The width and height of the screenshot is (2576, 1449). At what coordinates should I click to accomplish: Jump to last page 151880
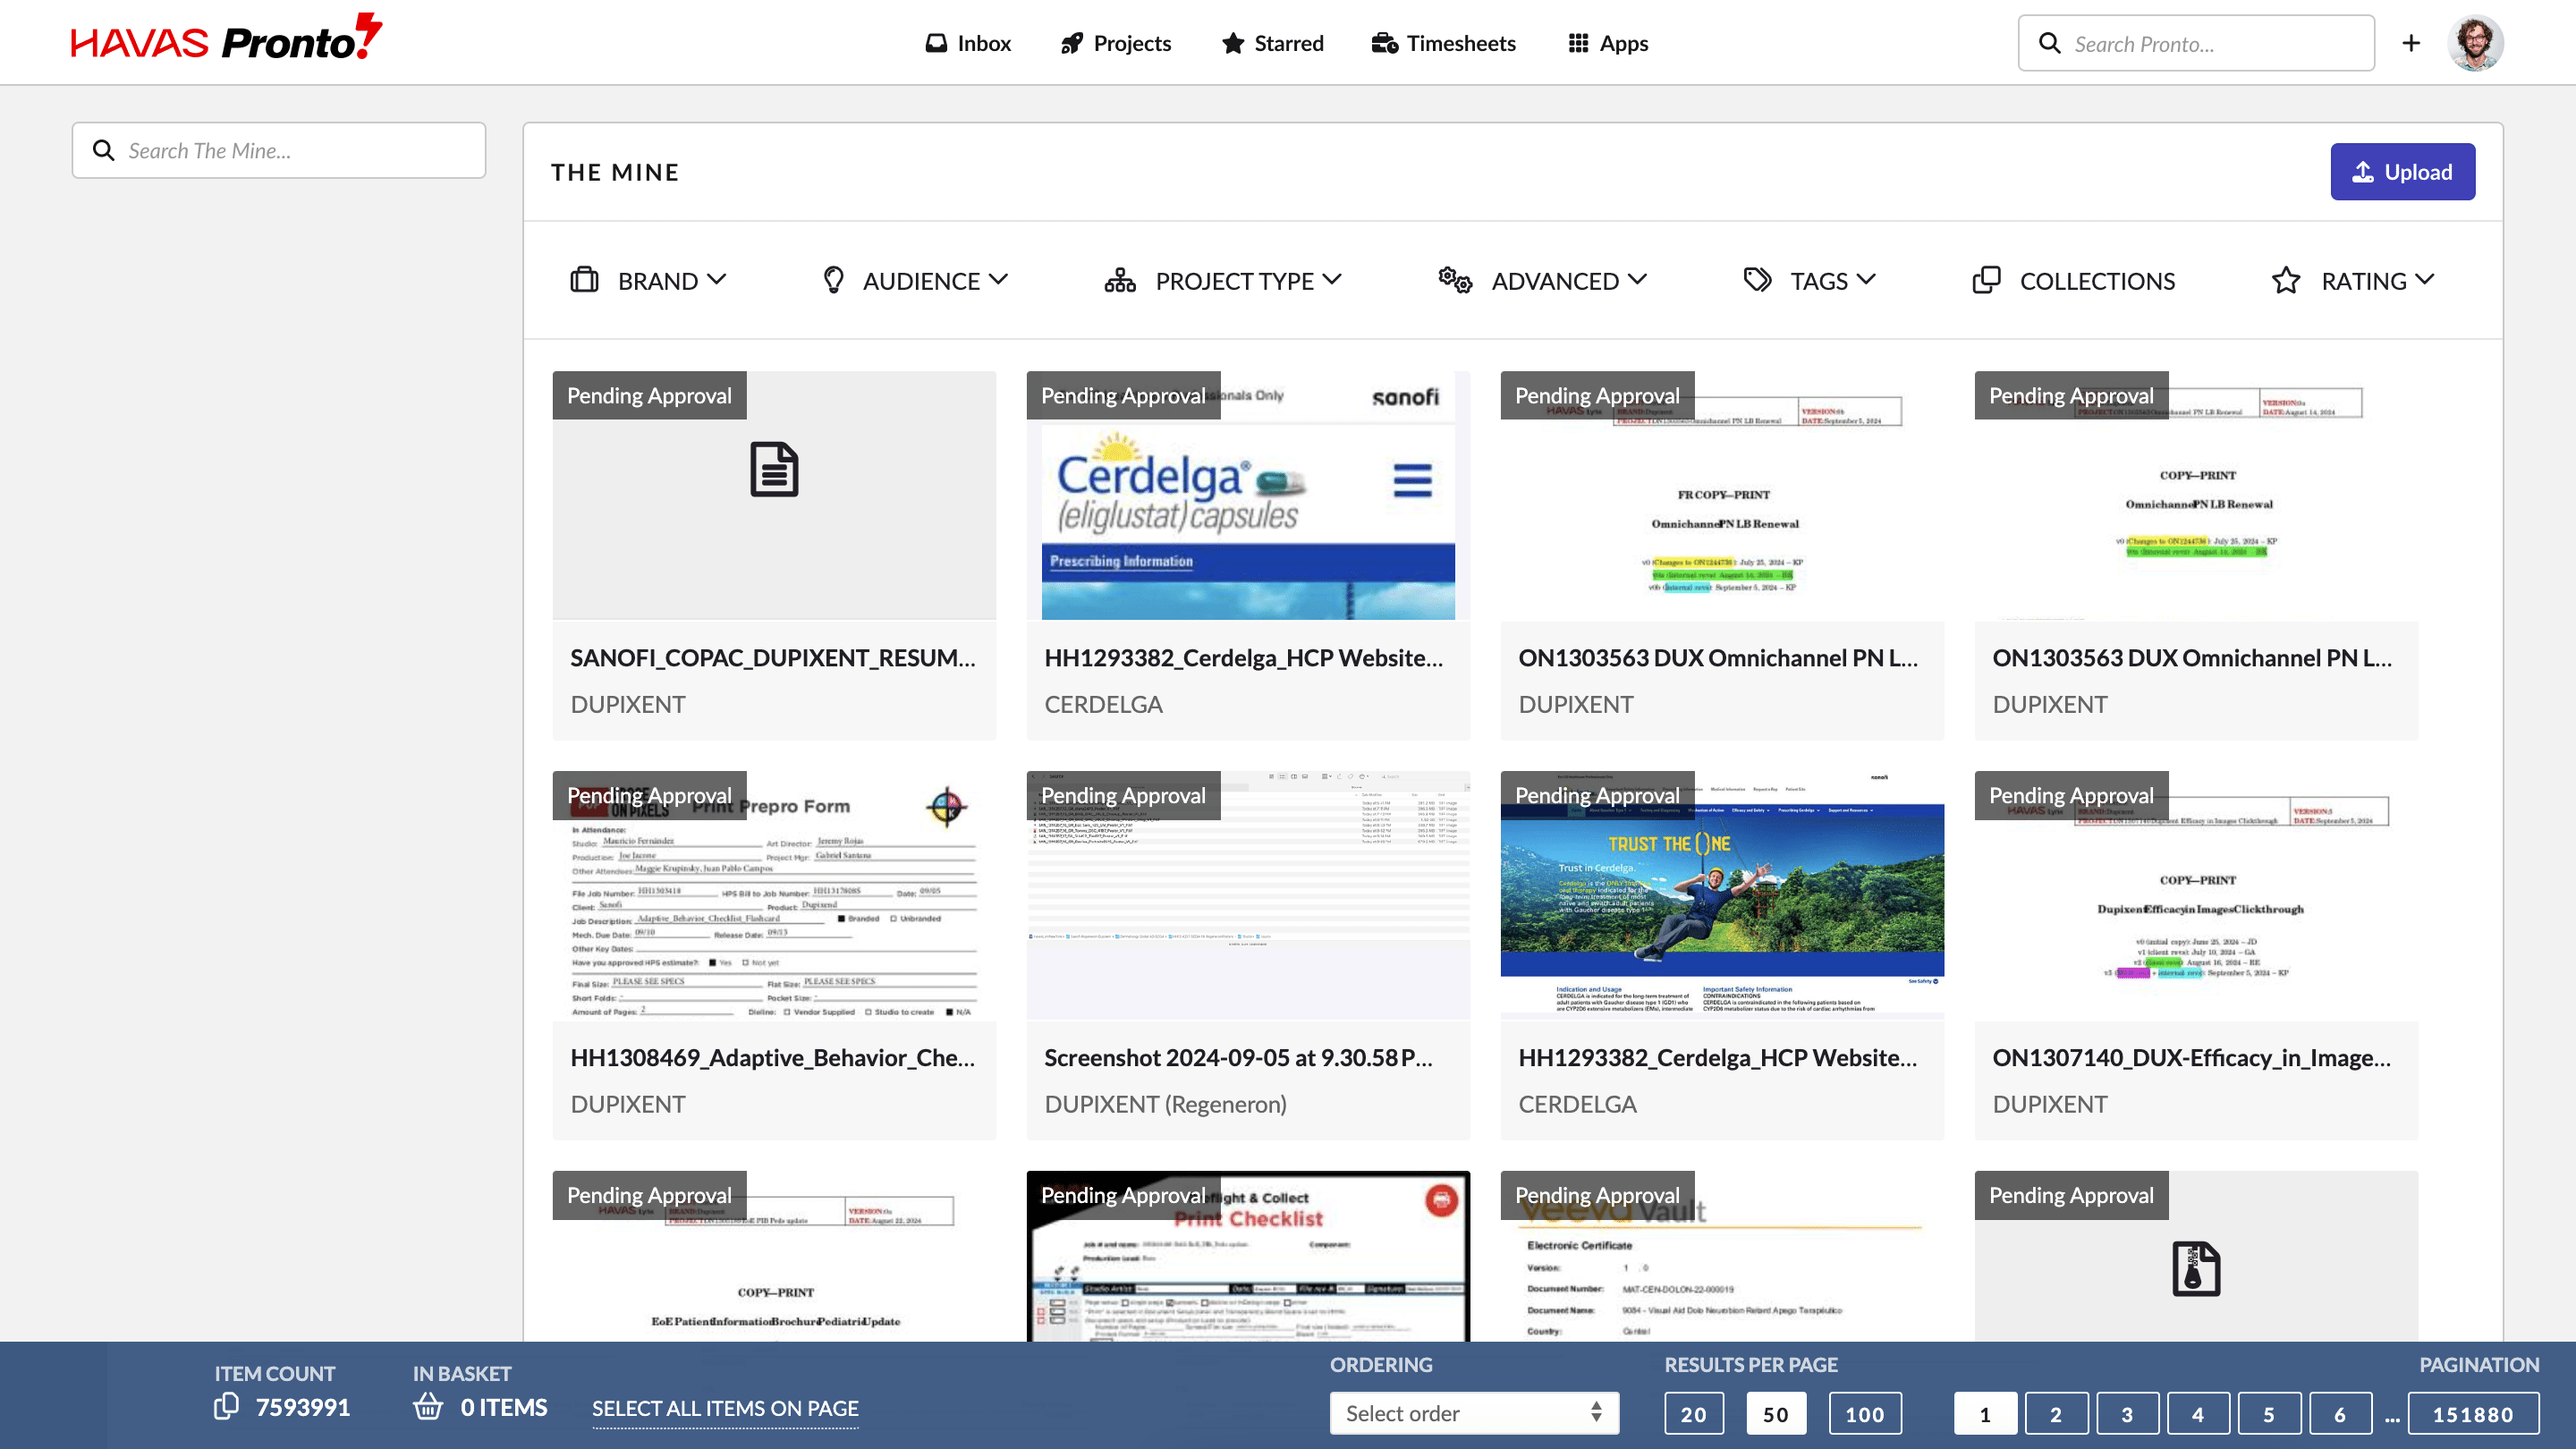pos(2473,1413)
